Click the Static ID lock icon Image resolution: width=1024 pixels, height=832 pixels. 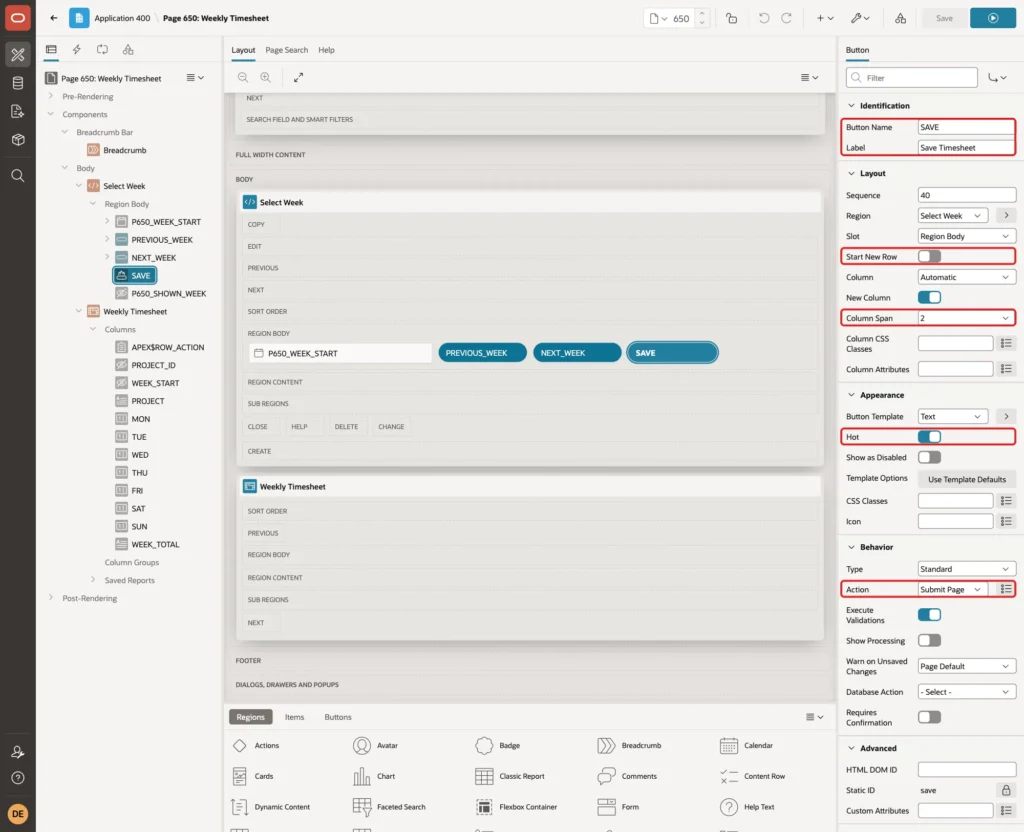coord(1006,790)
